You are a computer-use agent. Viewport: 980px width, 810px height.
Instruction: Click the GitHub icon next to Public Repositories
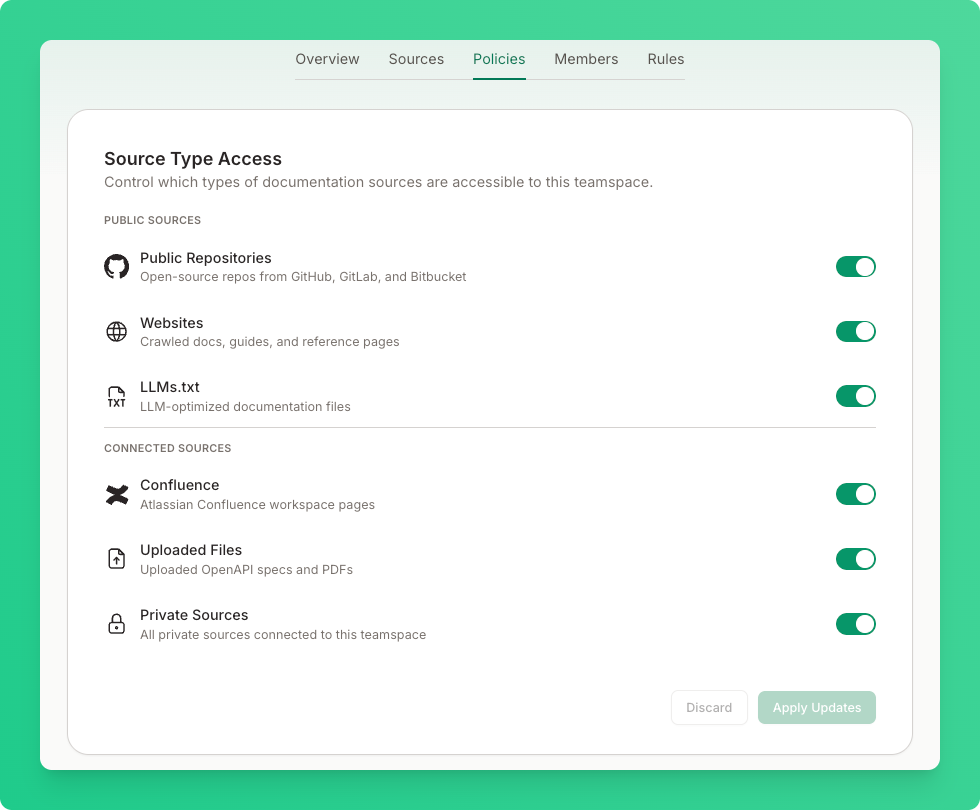(117, 266)
